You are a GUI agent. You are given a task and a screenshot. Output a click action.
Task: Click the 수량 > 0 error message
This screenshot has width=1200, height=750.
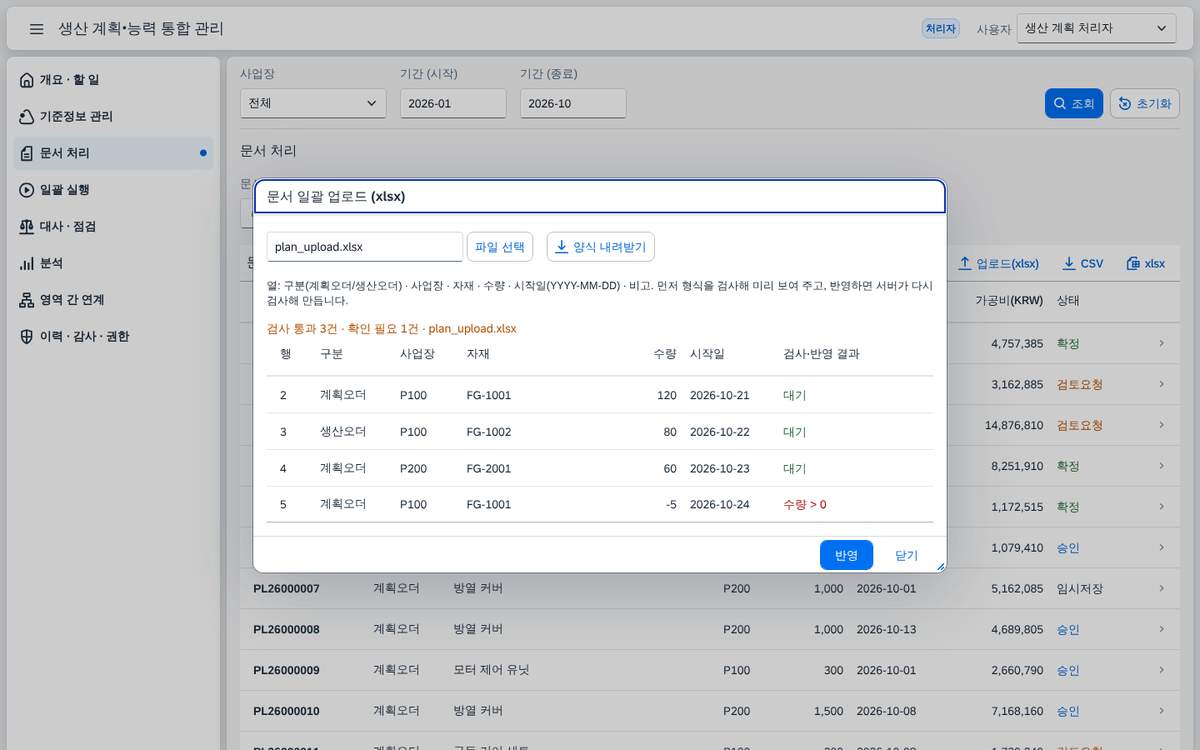pyautogui.click(x=805, y=504)
